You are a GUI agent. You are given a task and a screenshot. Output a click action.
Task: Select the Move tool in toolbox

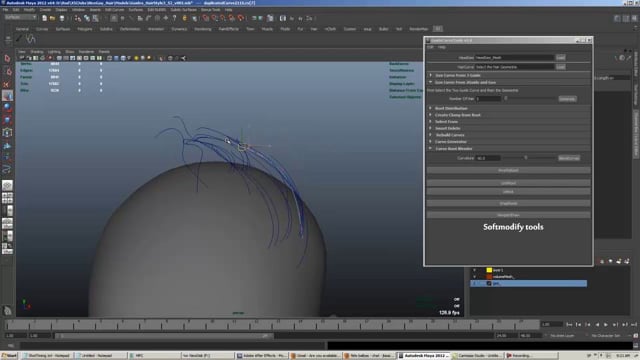[7, 96]
